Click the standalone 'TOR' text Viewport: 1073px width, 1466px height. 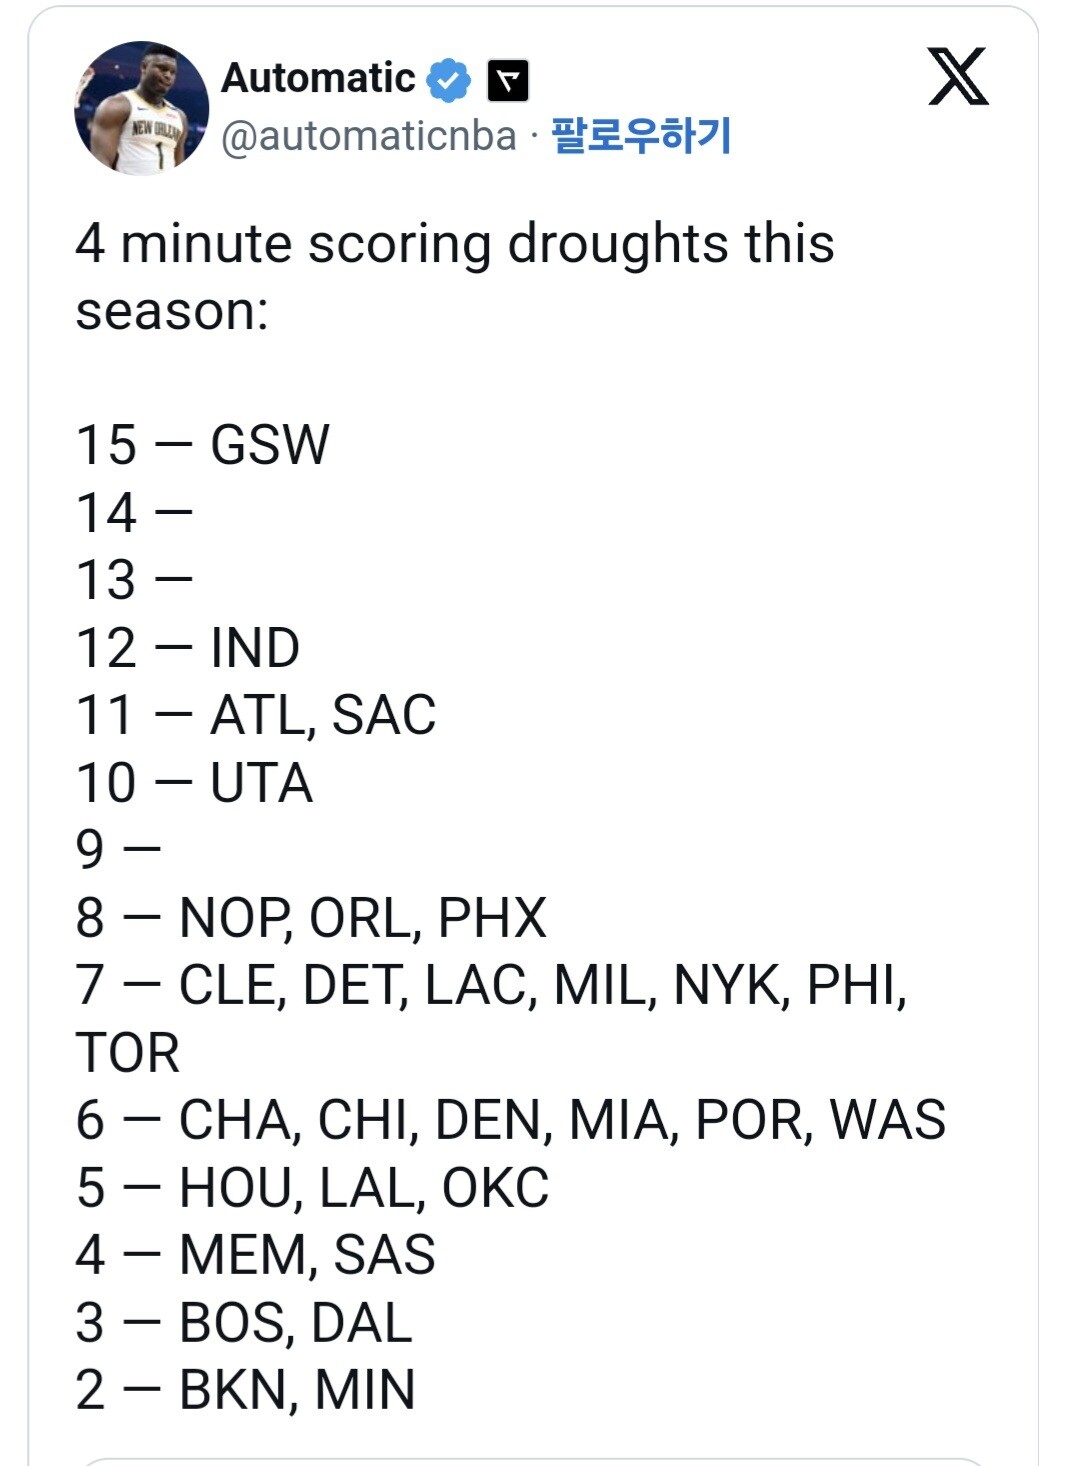[128, 1053]
